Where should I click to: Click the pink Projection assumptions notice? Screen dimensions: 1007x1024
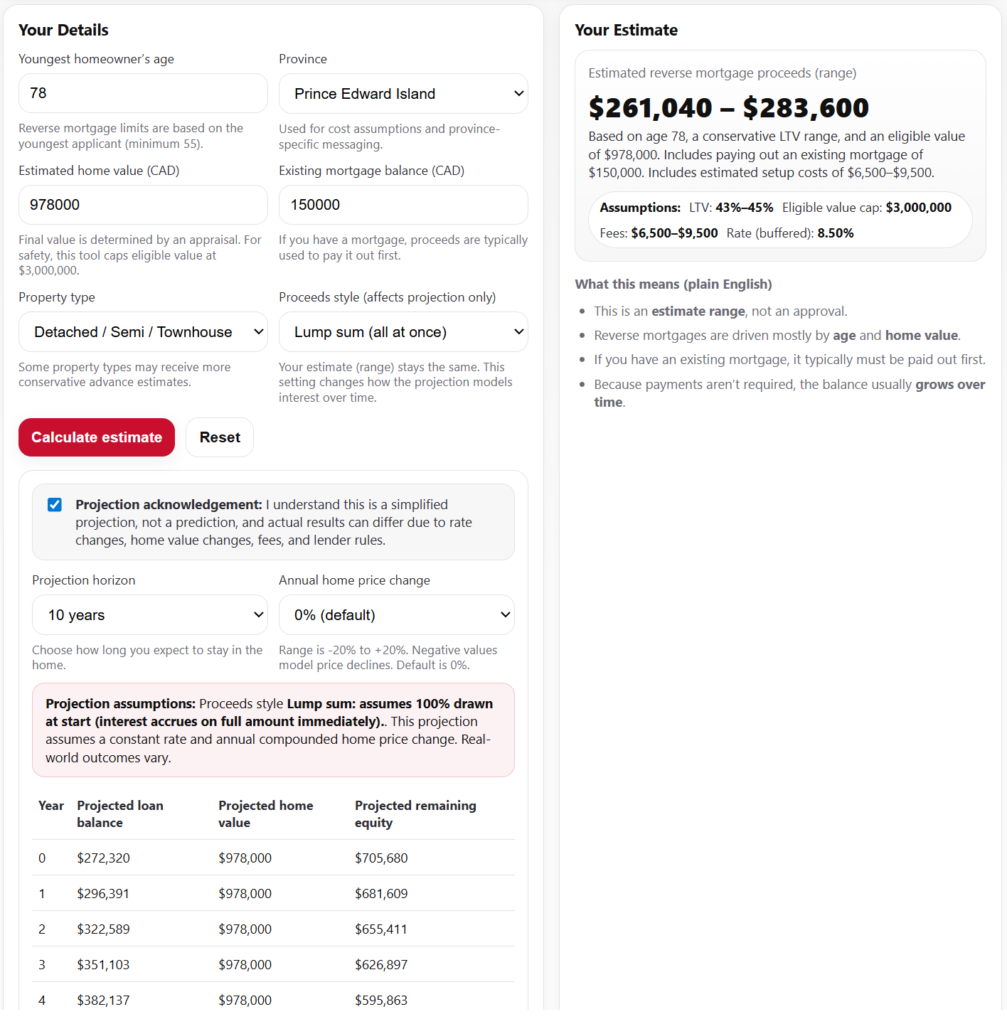(x=273, y=730)
